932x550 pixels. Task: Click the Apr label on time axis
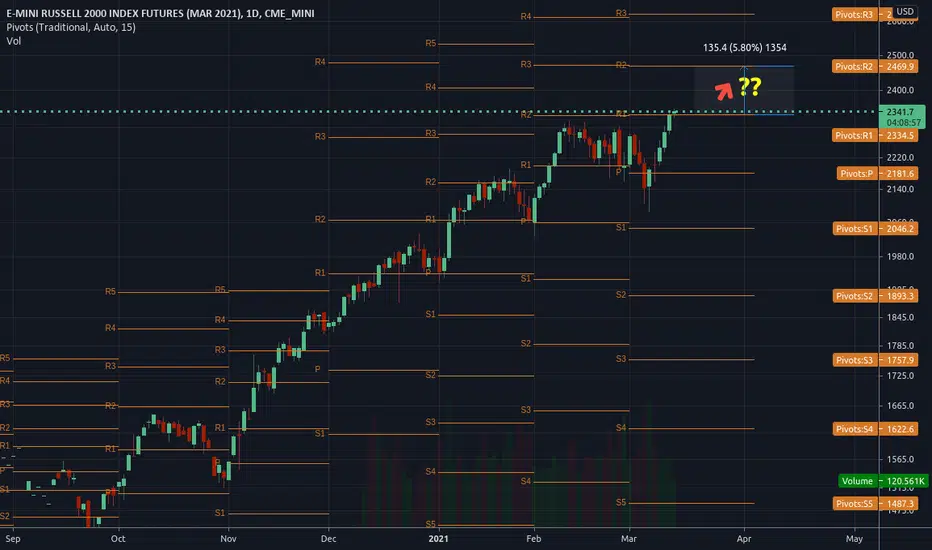(744, 539)
